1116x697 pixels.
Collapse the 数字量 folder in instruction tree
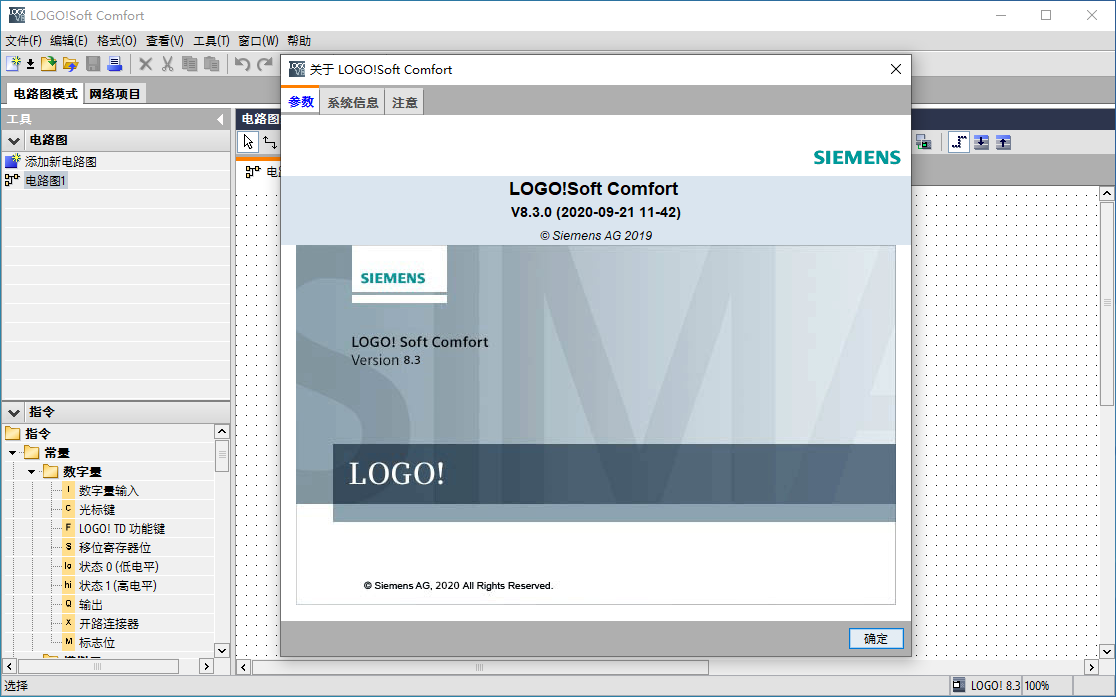[31, 472]
